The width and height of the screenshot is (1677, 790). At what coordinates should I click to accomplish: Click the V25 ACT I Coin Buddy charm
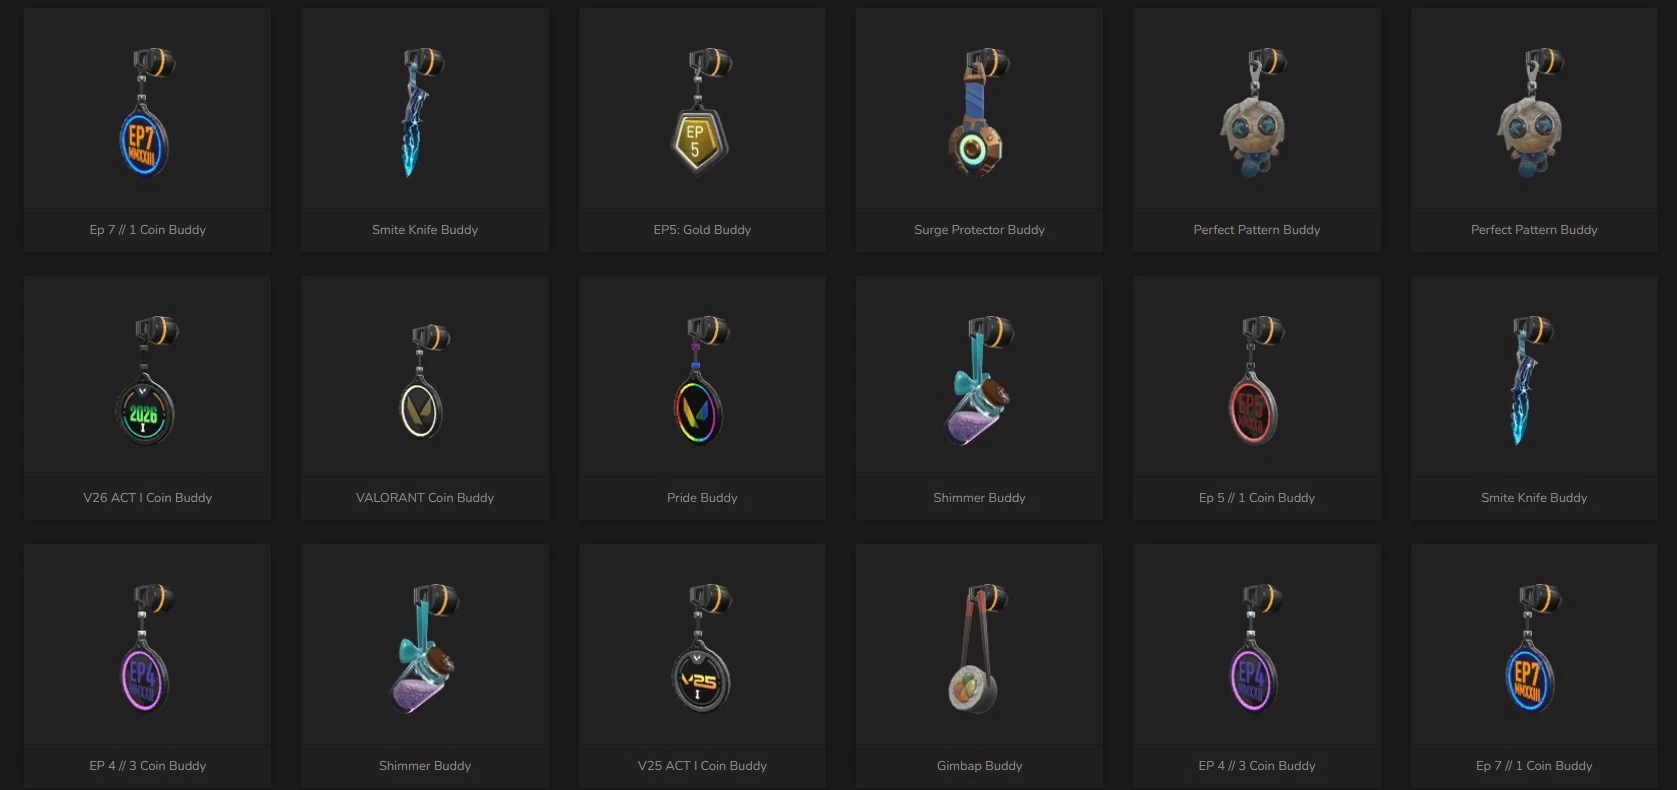tap(702, 648)
